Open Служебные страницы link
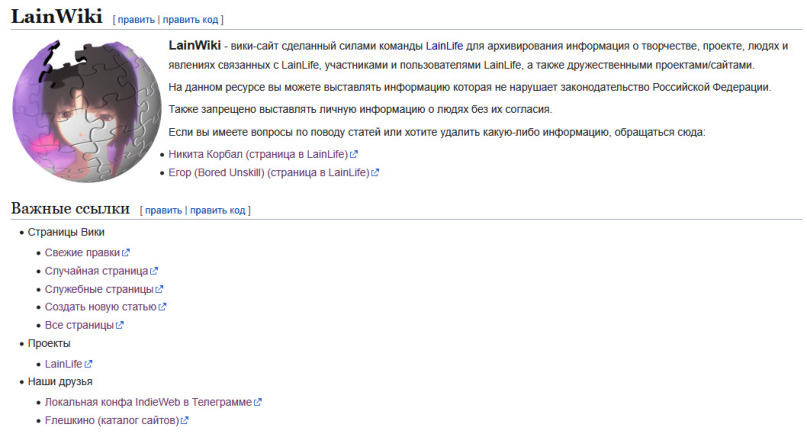This screenshot has width=807, height=437. tap(98, 289)
